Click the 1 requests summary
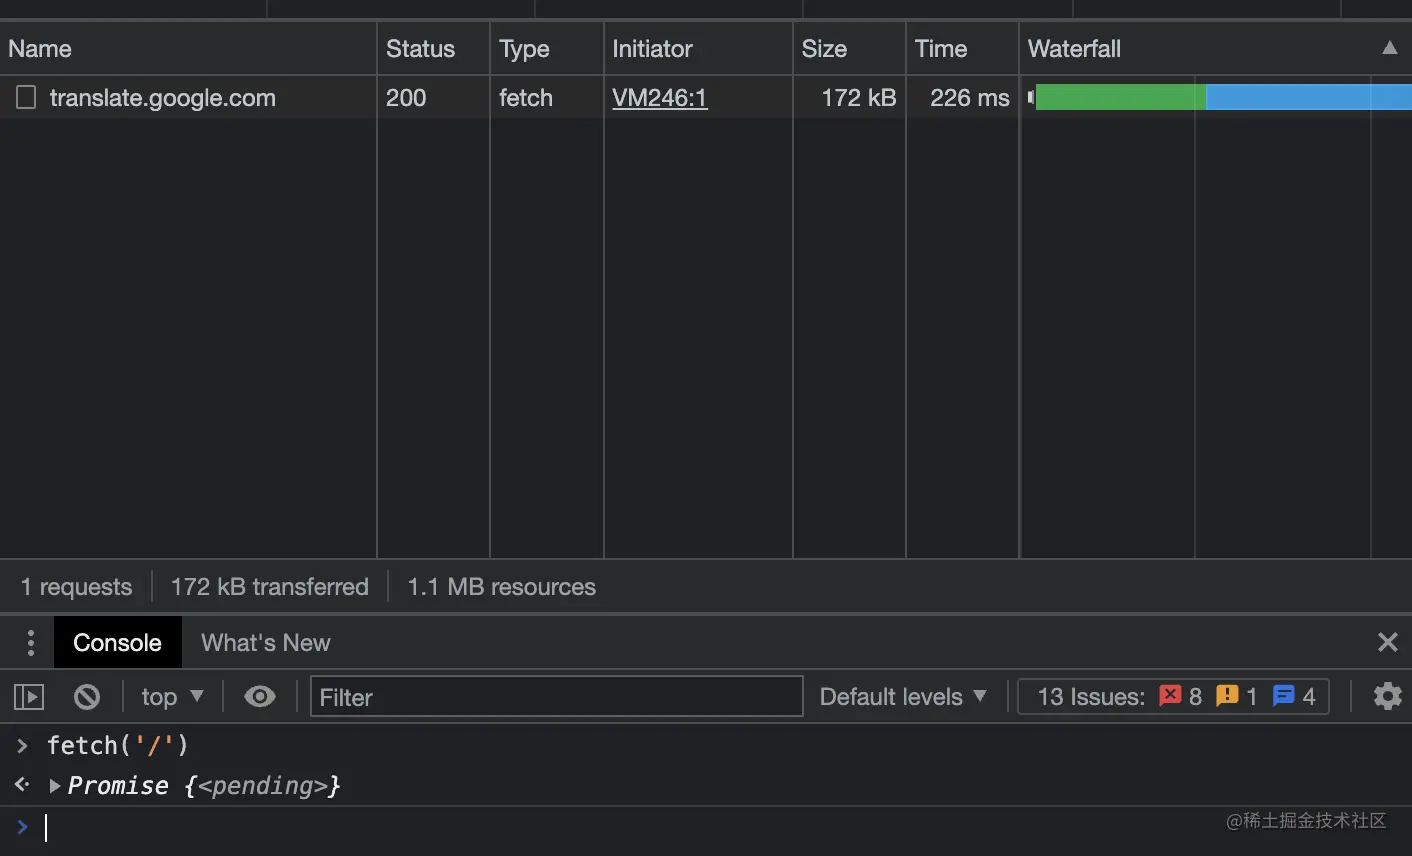 pos(76,587)
